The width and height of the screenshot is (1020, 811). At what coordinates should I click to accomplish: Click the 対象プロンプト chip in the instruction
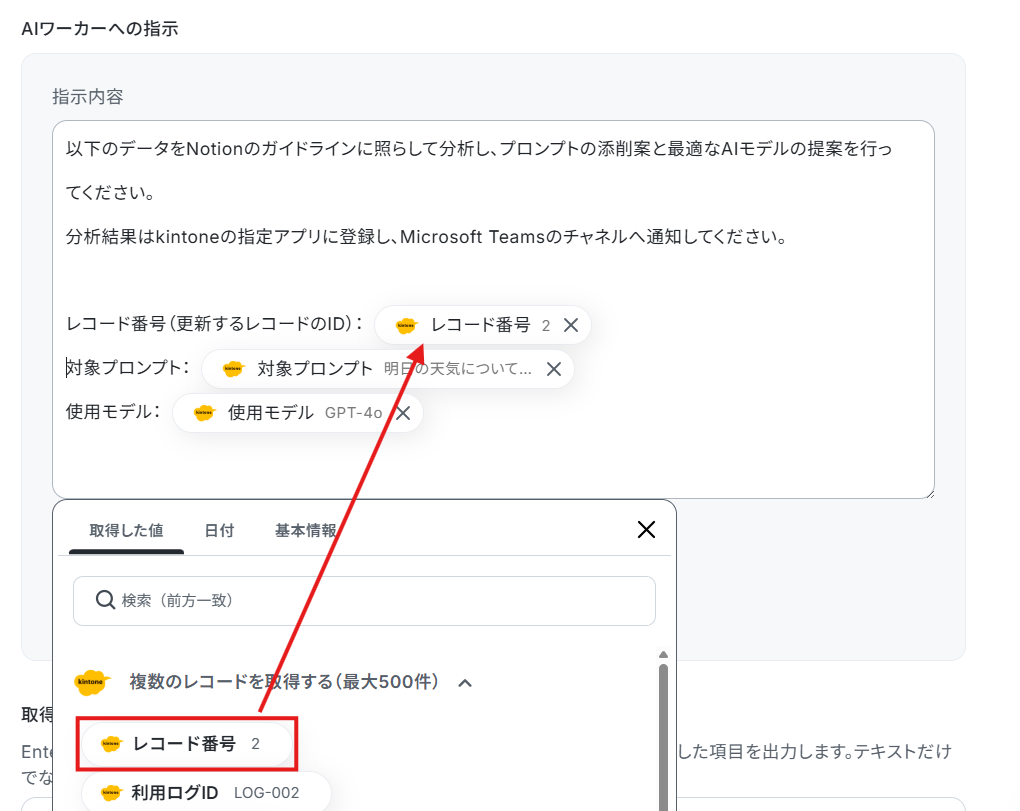[x=388, y=369]
